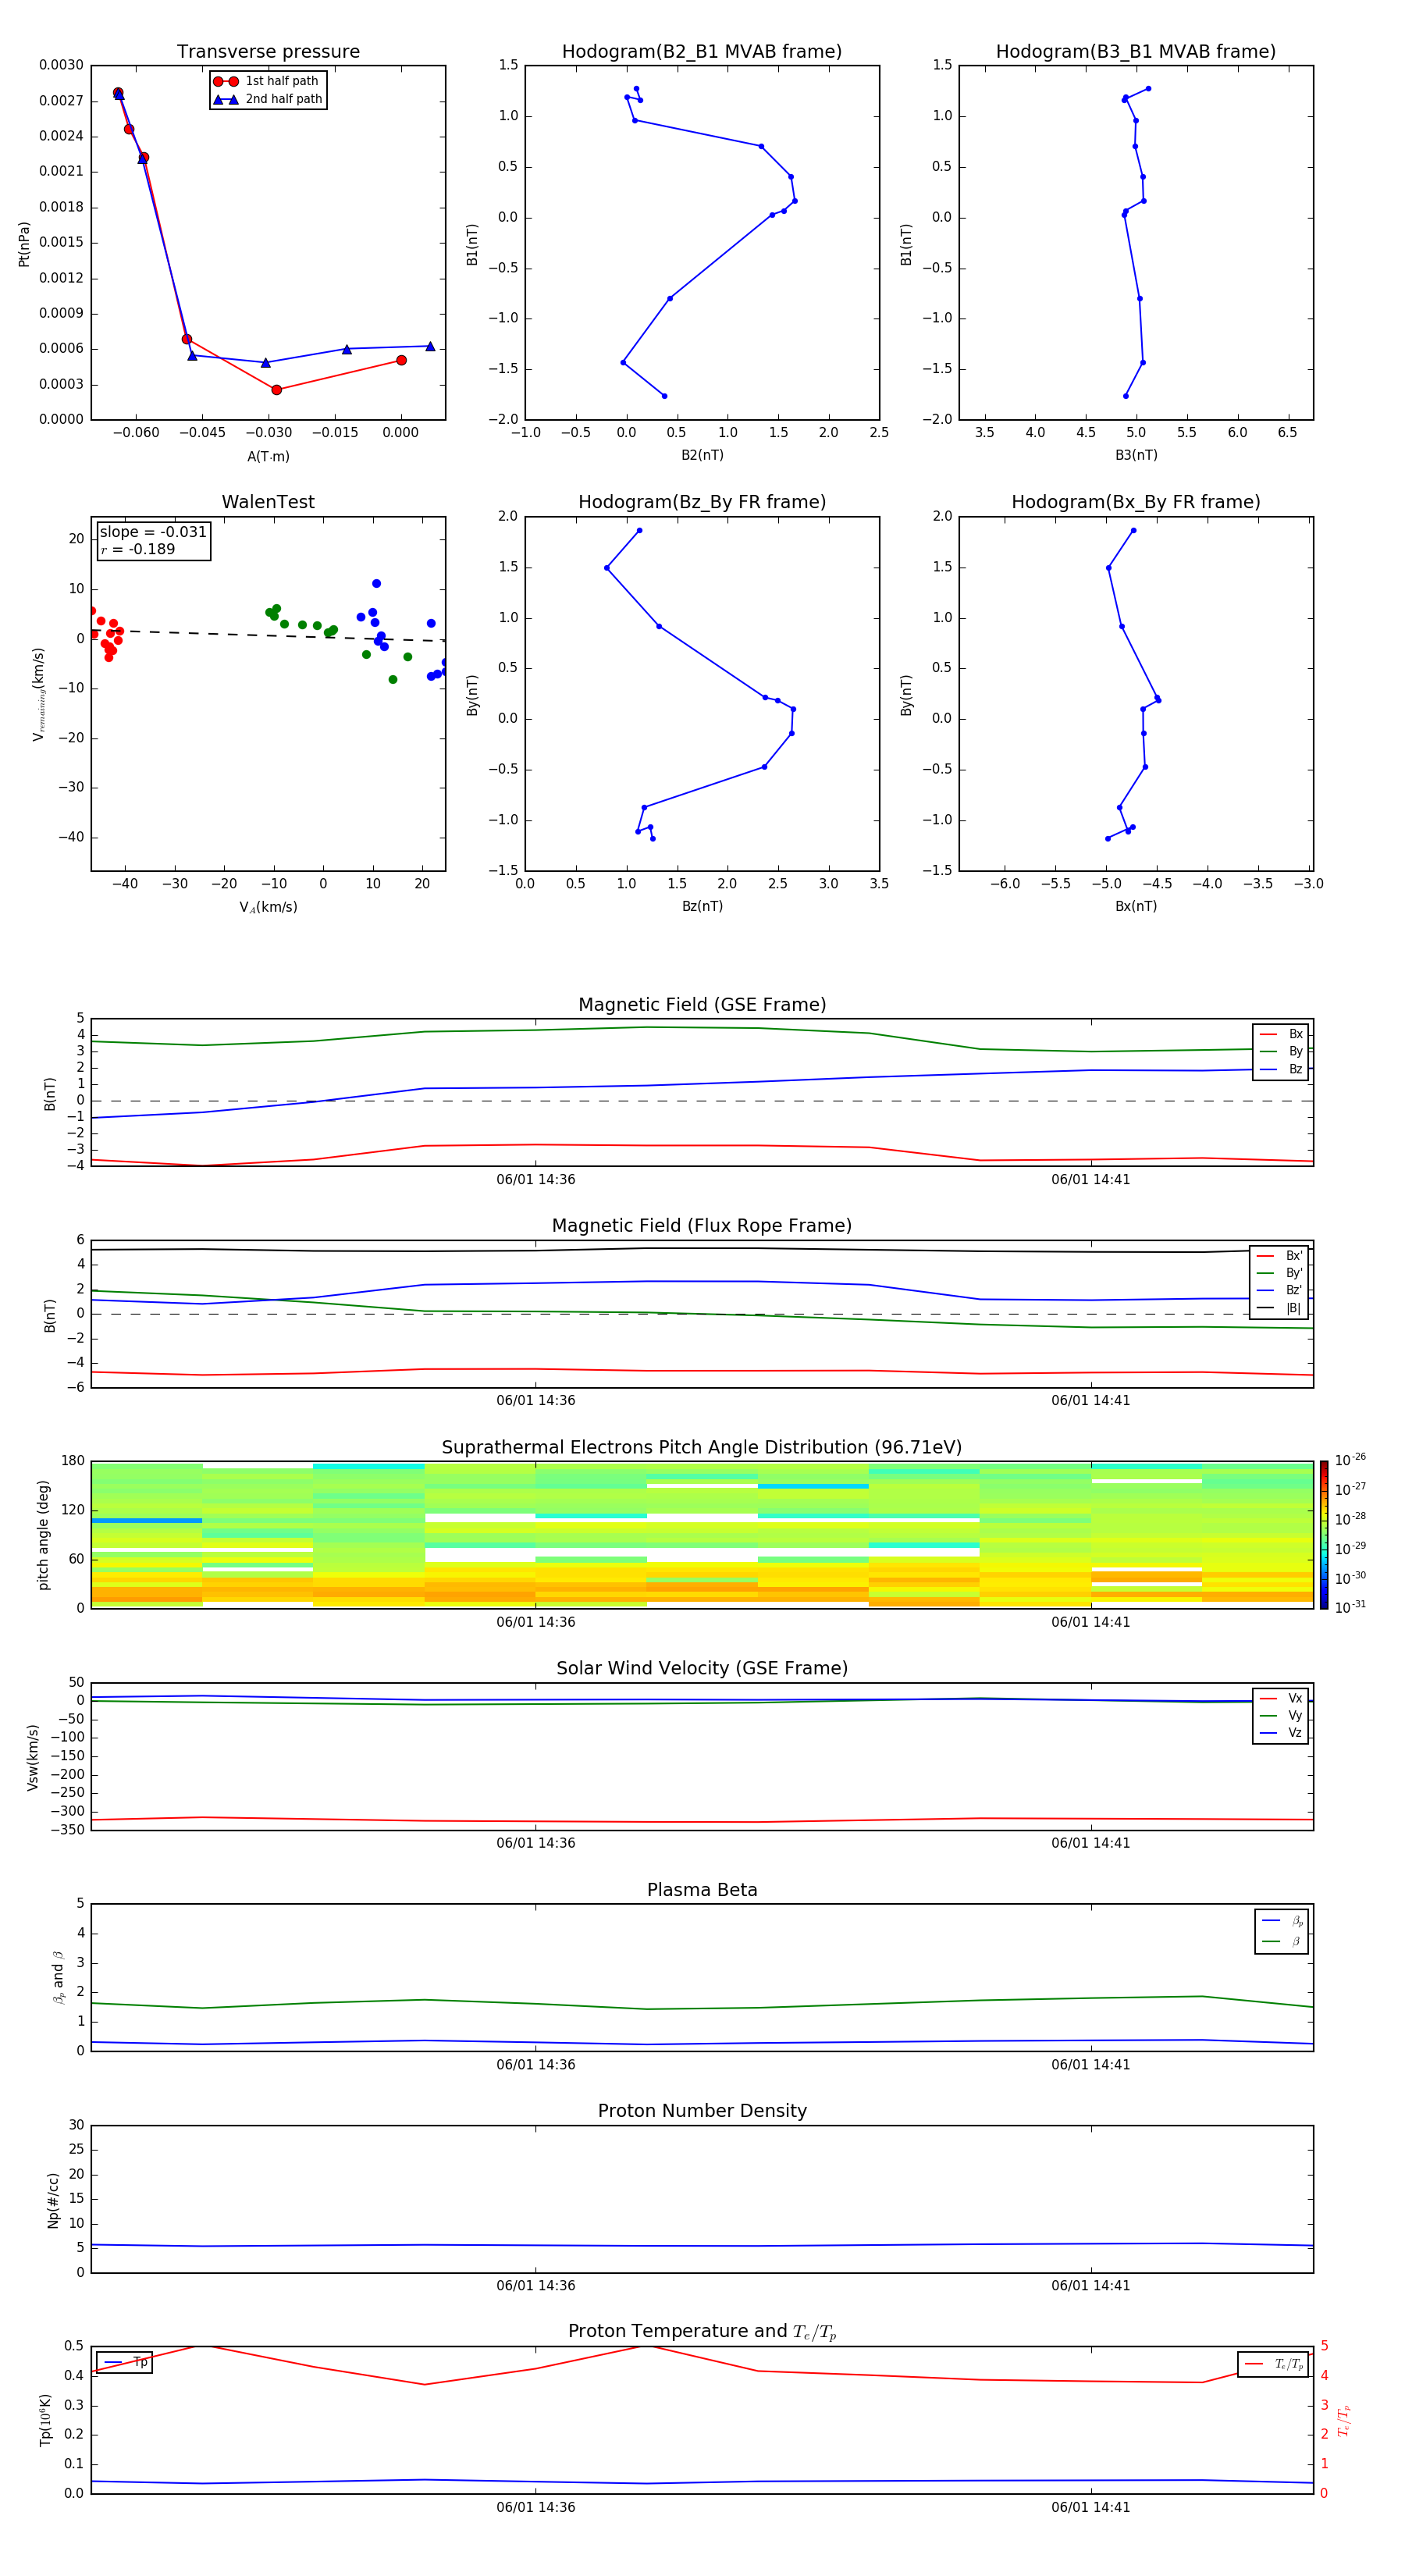Click the 'B3(nT)' axis label
This screenshot has width=1405, height=2576.
pos(1136,455)
